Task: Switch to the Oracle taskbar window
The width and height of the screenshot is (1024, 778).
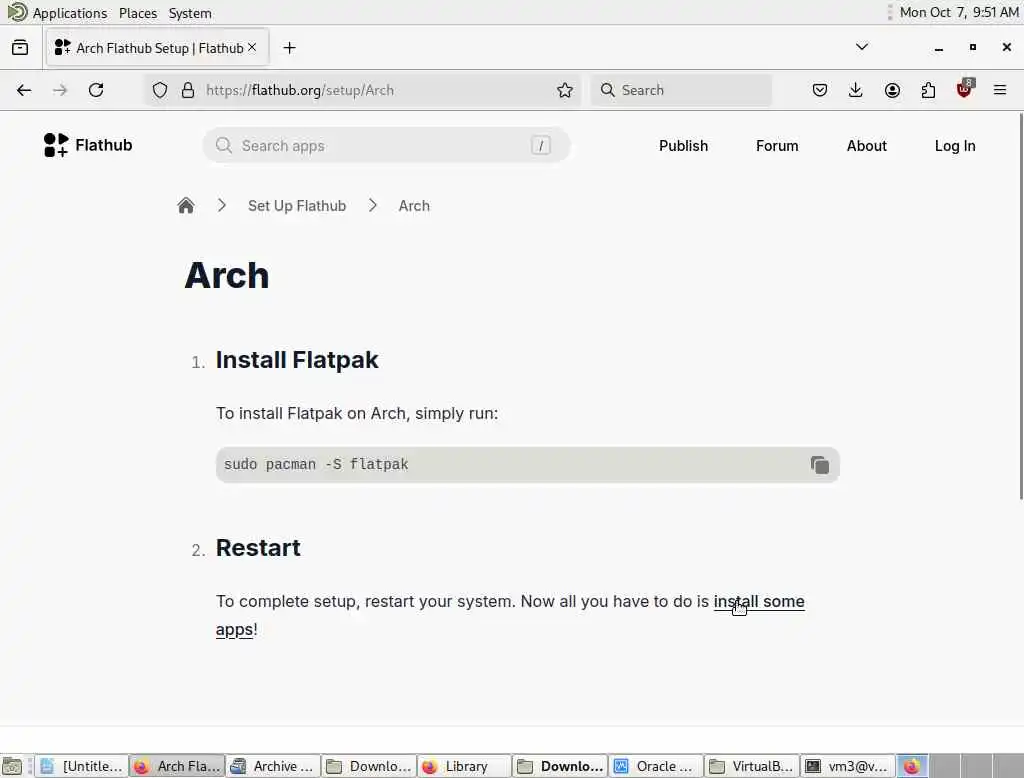Action: (x=656, y=766)
